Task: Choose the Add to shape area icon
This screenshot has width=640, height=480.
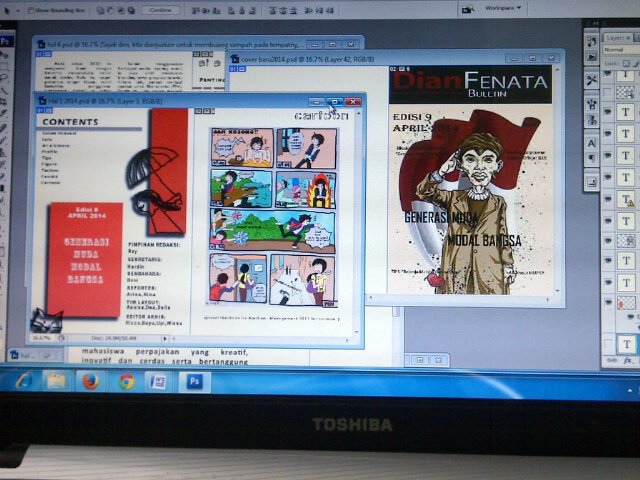Action: click(x=101, y=10)
